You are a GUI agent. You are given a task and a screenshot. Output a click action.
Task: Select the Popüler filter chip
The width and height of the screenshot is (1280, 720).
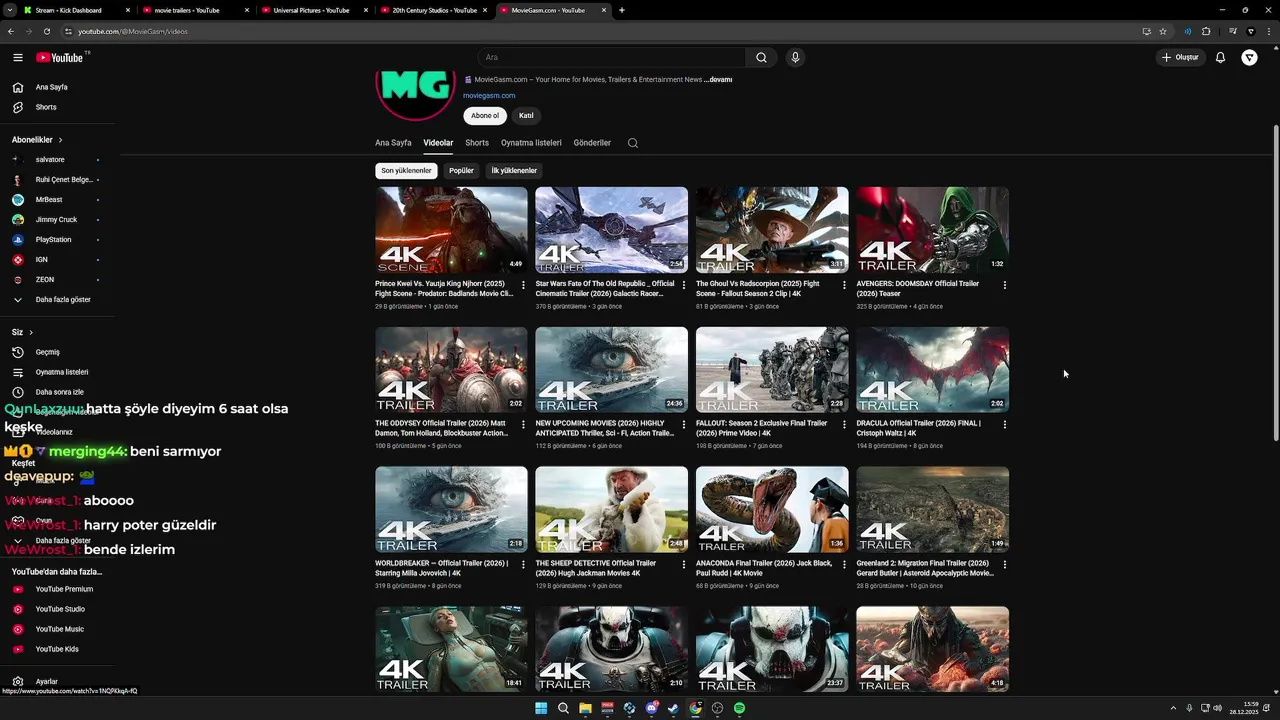click(461, 171)
